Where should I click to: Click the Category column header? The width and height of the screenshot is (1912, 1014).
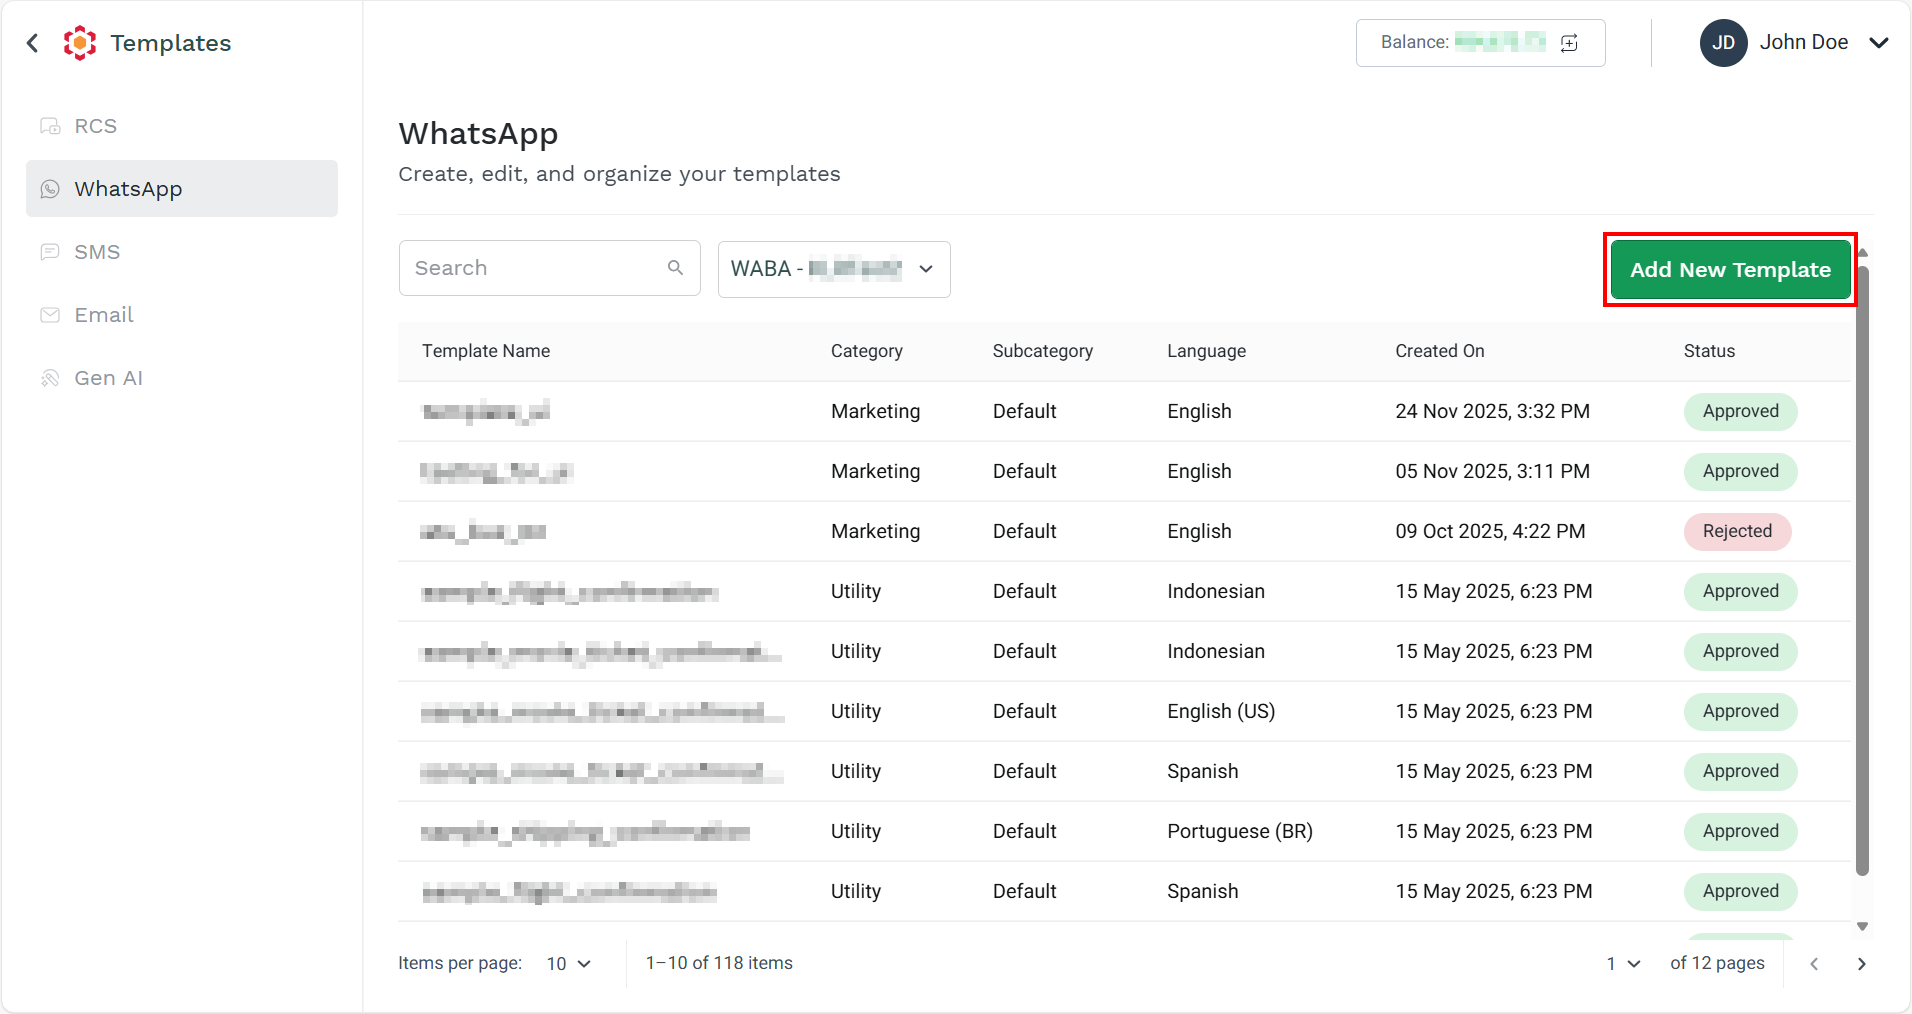tap(867, 351)
